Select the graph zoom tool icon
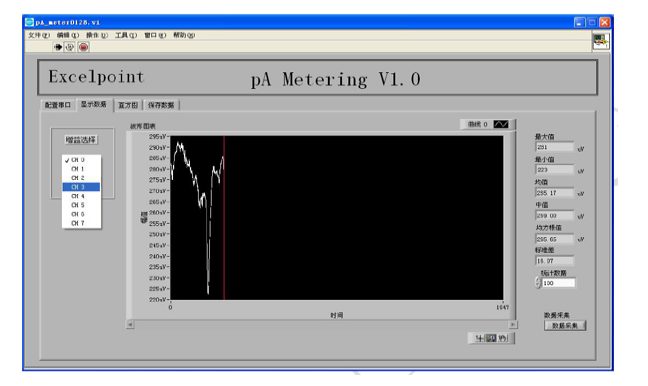Viewport: 648px width, 386px height. 491,338
